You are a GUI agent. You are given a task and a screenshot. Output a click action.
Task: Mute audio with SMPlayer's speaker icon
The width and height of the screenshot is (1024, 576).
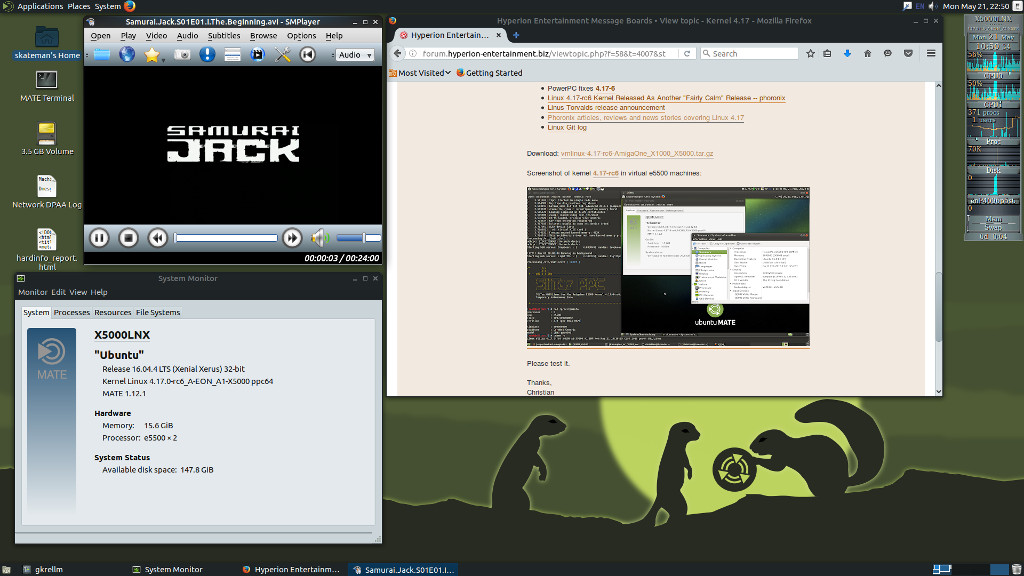pos(320,238)
